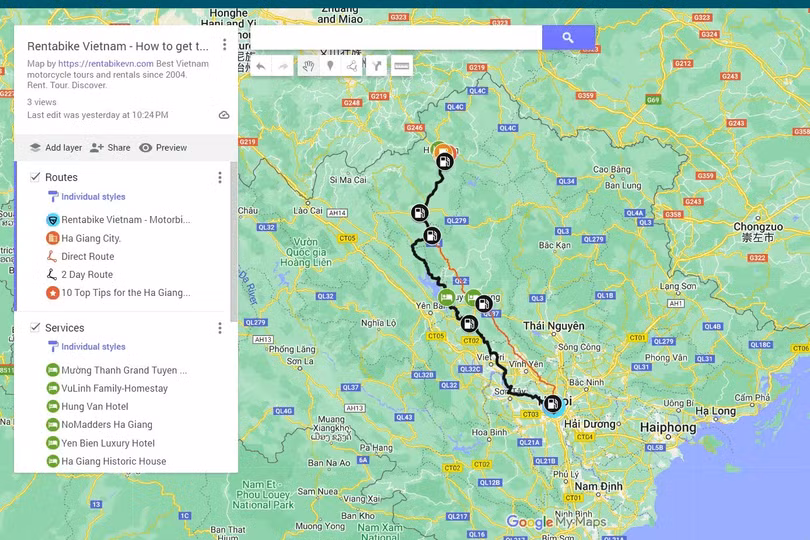Screen dimensions: 810x540
Task: Select the Add directions tool
Action: click(377, 66)
